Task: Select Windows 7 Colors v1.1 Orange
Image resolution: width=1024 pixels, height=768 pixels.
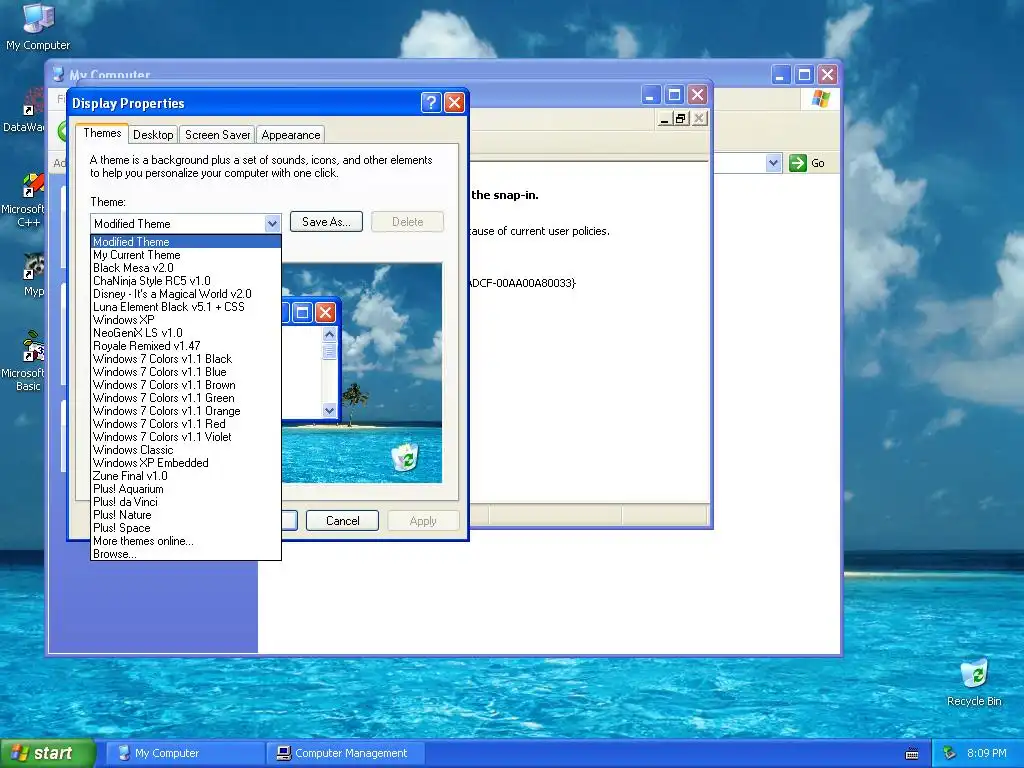Action: coord(185,411)
